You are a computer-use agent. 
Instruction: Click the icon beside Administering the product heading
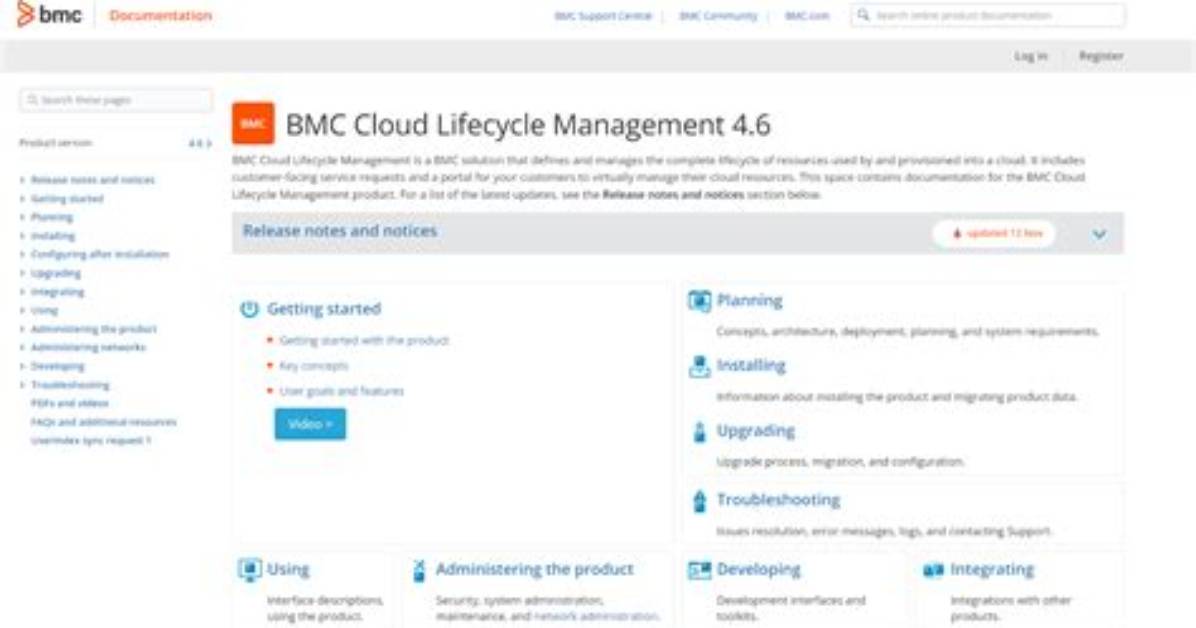[x=419, y=570]
